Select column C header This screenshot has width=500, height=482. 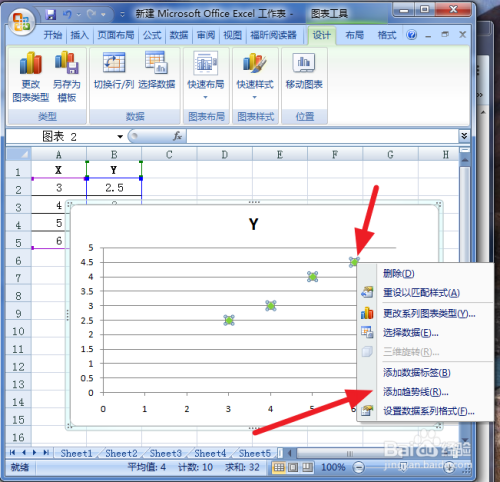[169, 155]
